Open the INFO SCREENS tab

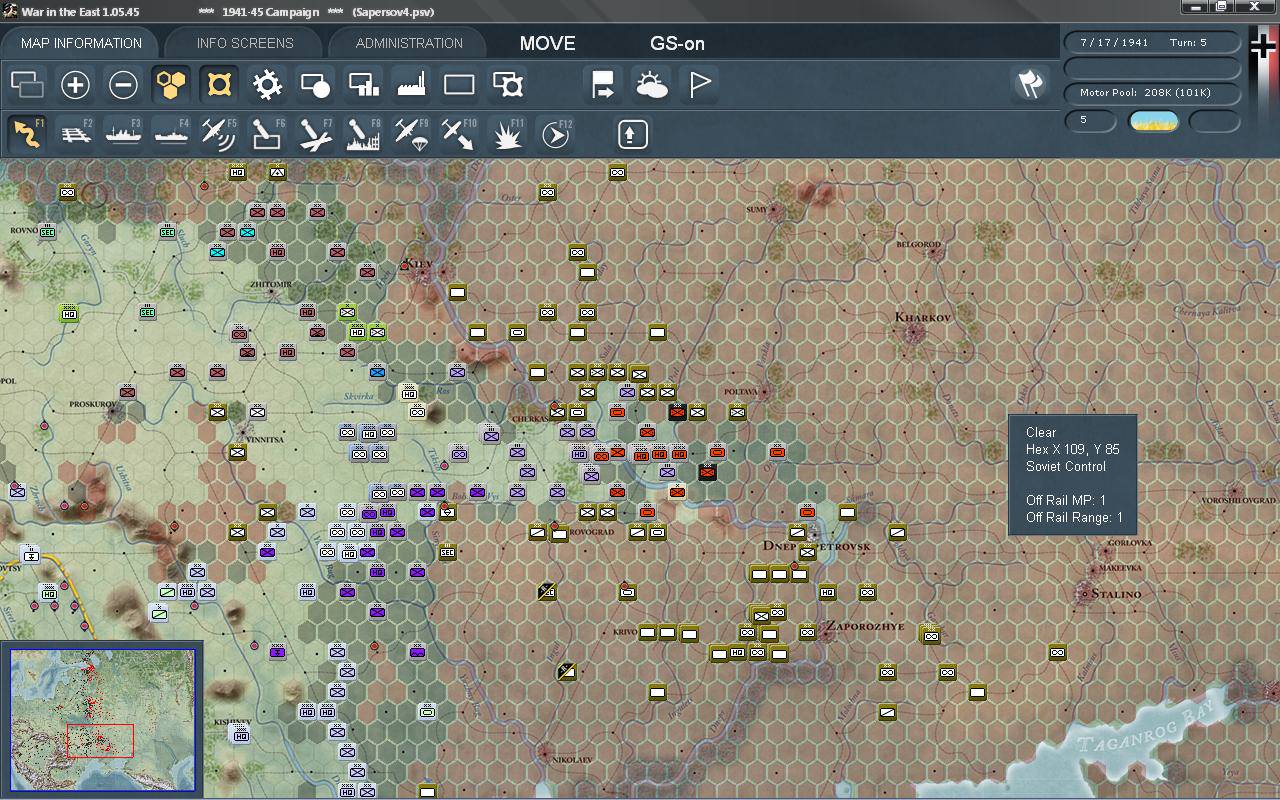245,43
